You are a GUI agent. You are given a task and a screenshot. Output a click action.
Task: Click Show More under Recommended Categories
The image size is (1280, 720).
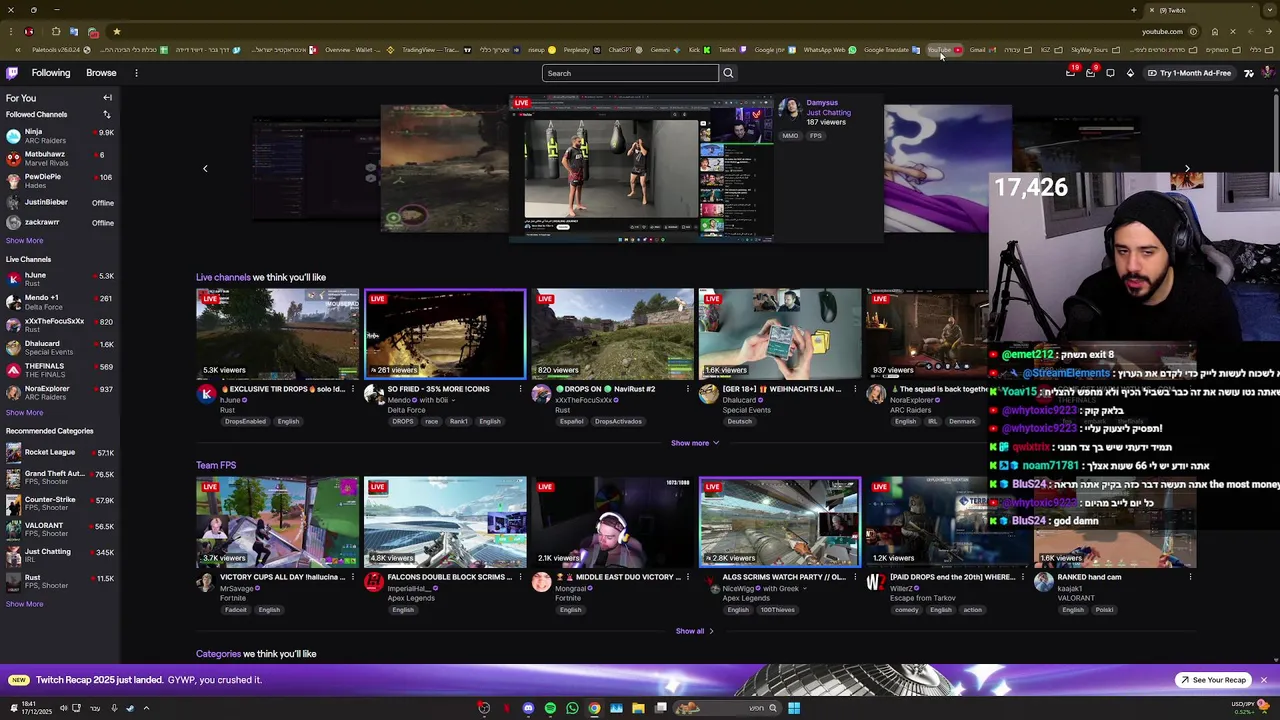coord(24,604)
